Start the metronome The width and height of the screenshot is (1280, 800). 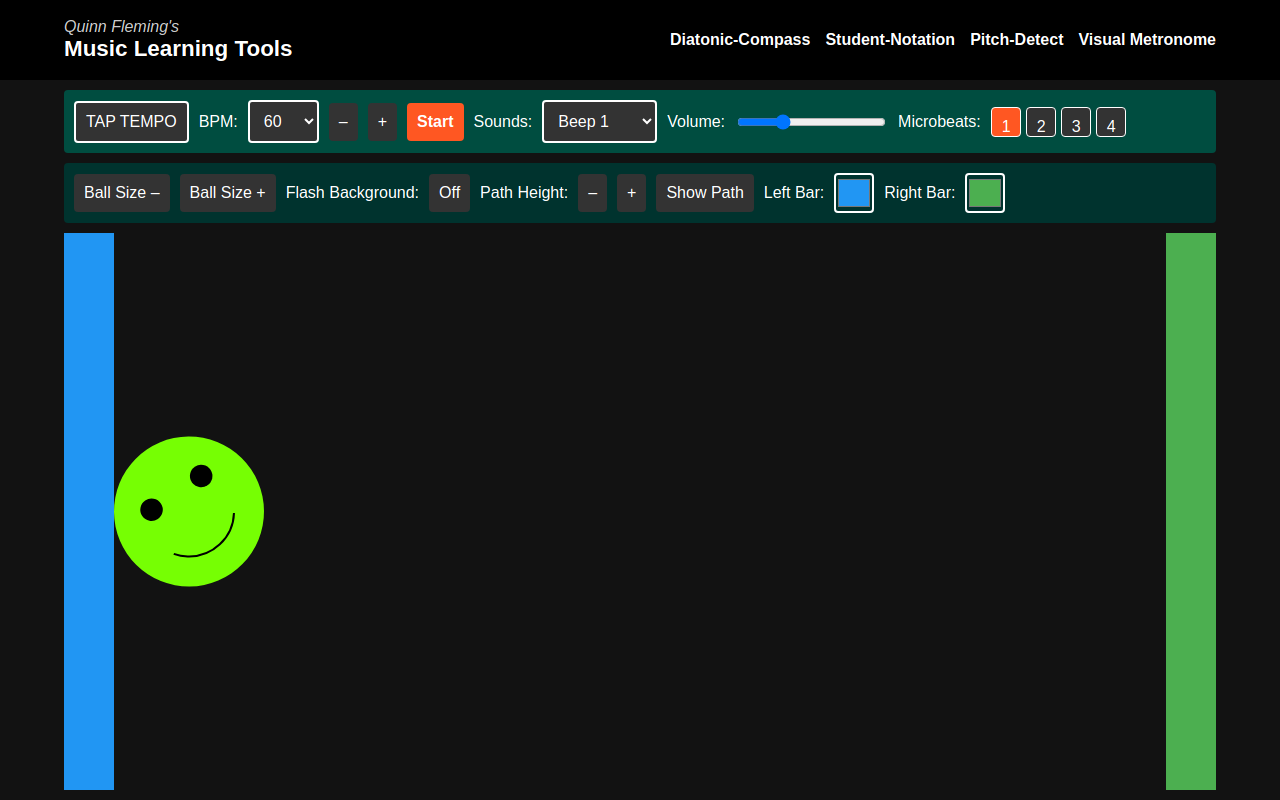coord(435,122)
